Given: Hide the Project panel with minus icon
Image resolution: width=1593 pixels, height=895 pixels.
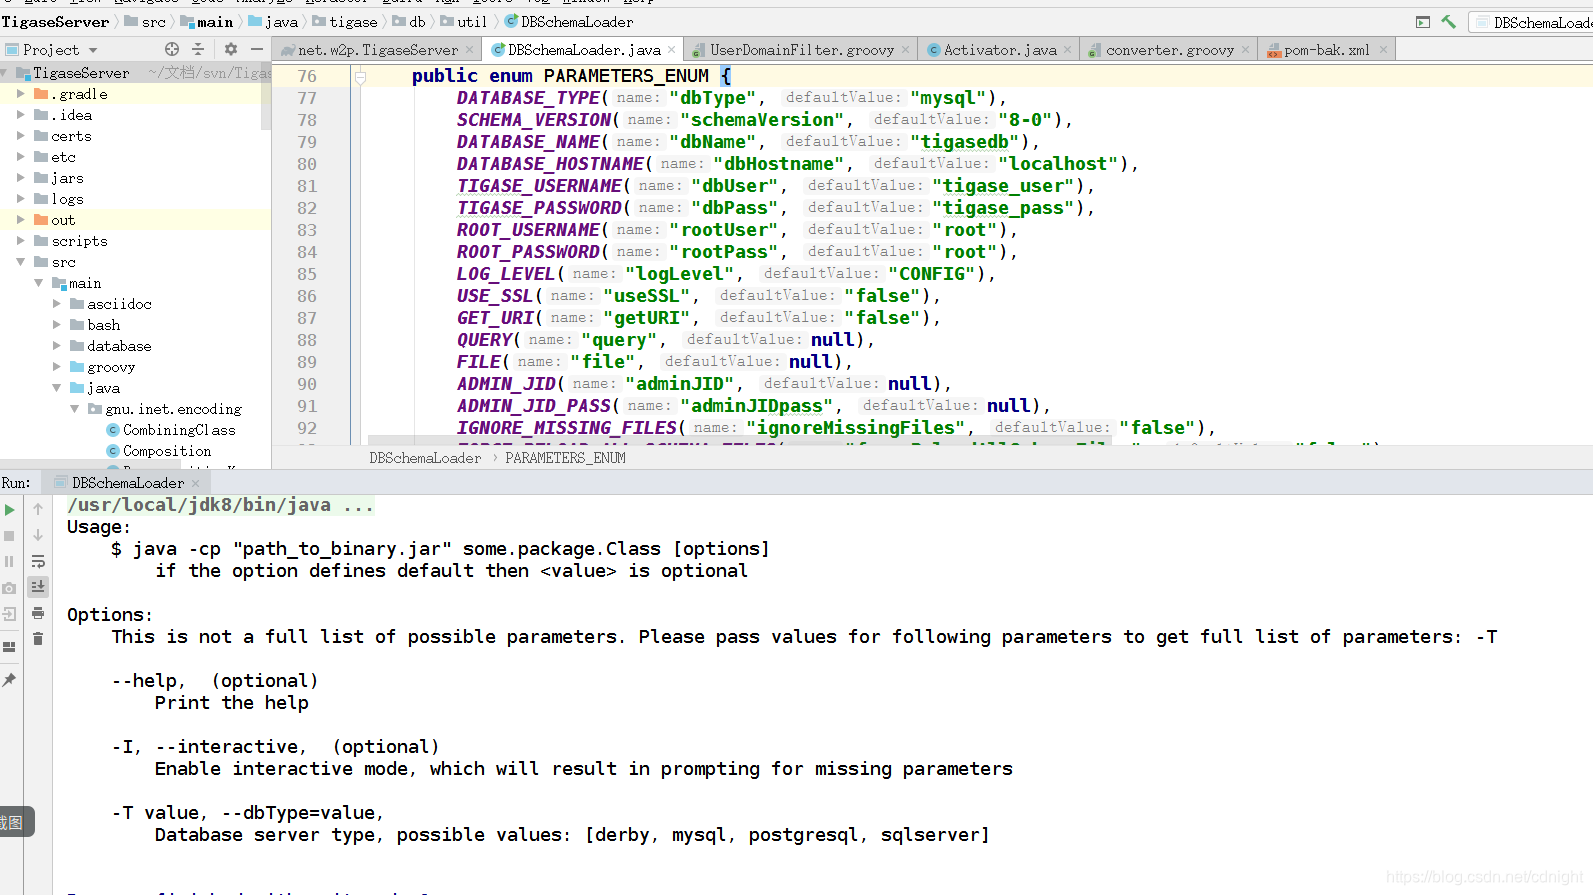Looking at the screenshot, I should pyautogui.click(x=257, y=49).
